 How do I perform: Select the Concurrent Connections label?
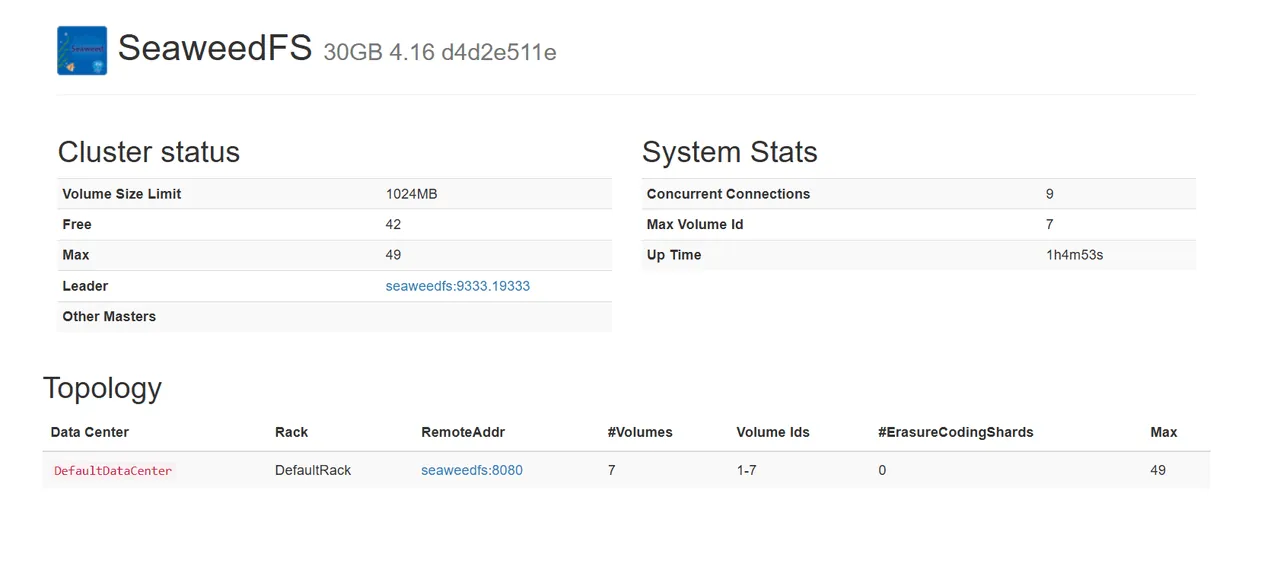(729, 194)
